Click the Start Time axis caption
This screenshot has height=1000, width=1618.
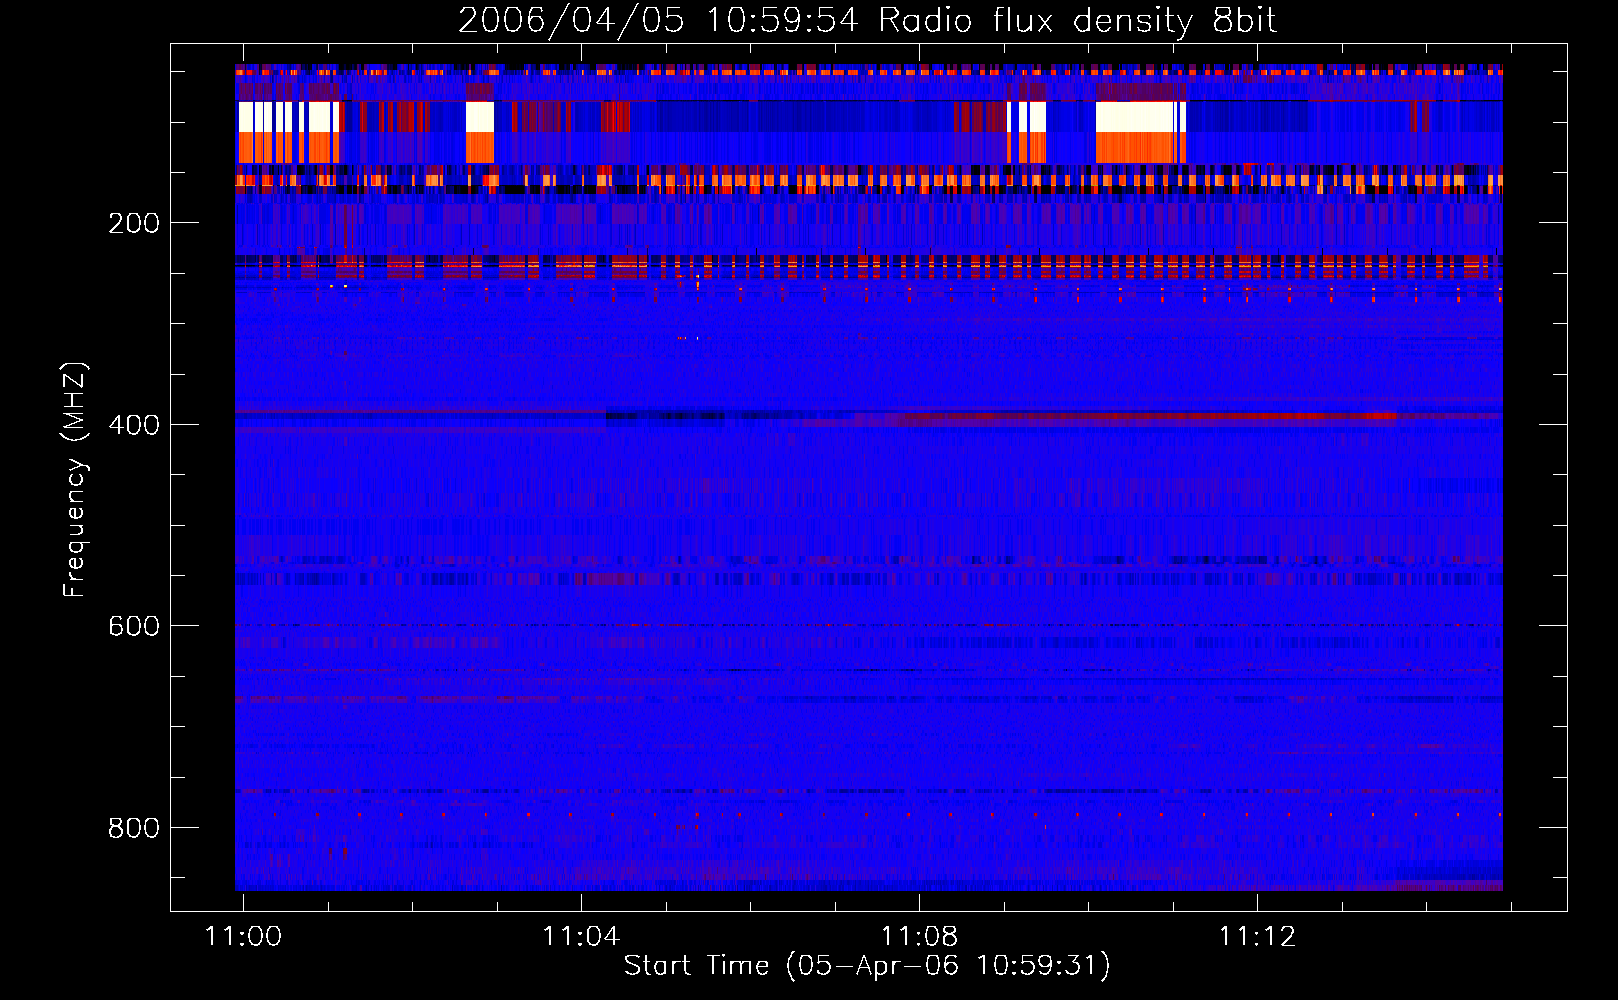(867, 966)
